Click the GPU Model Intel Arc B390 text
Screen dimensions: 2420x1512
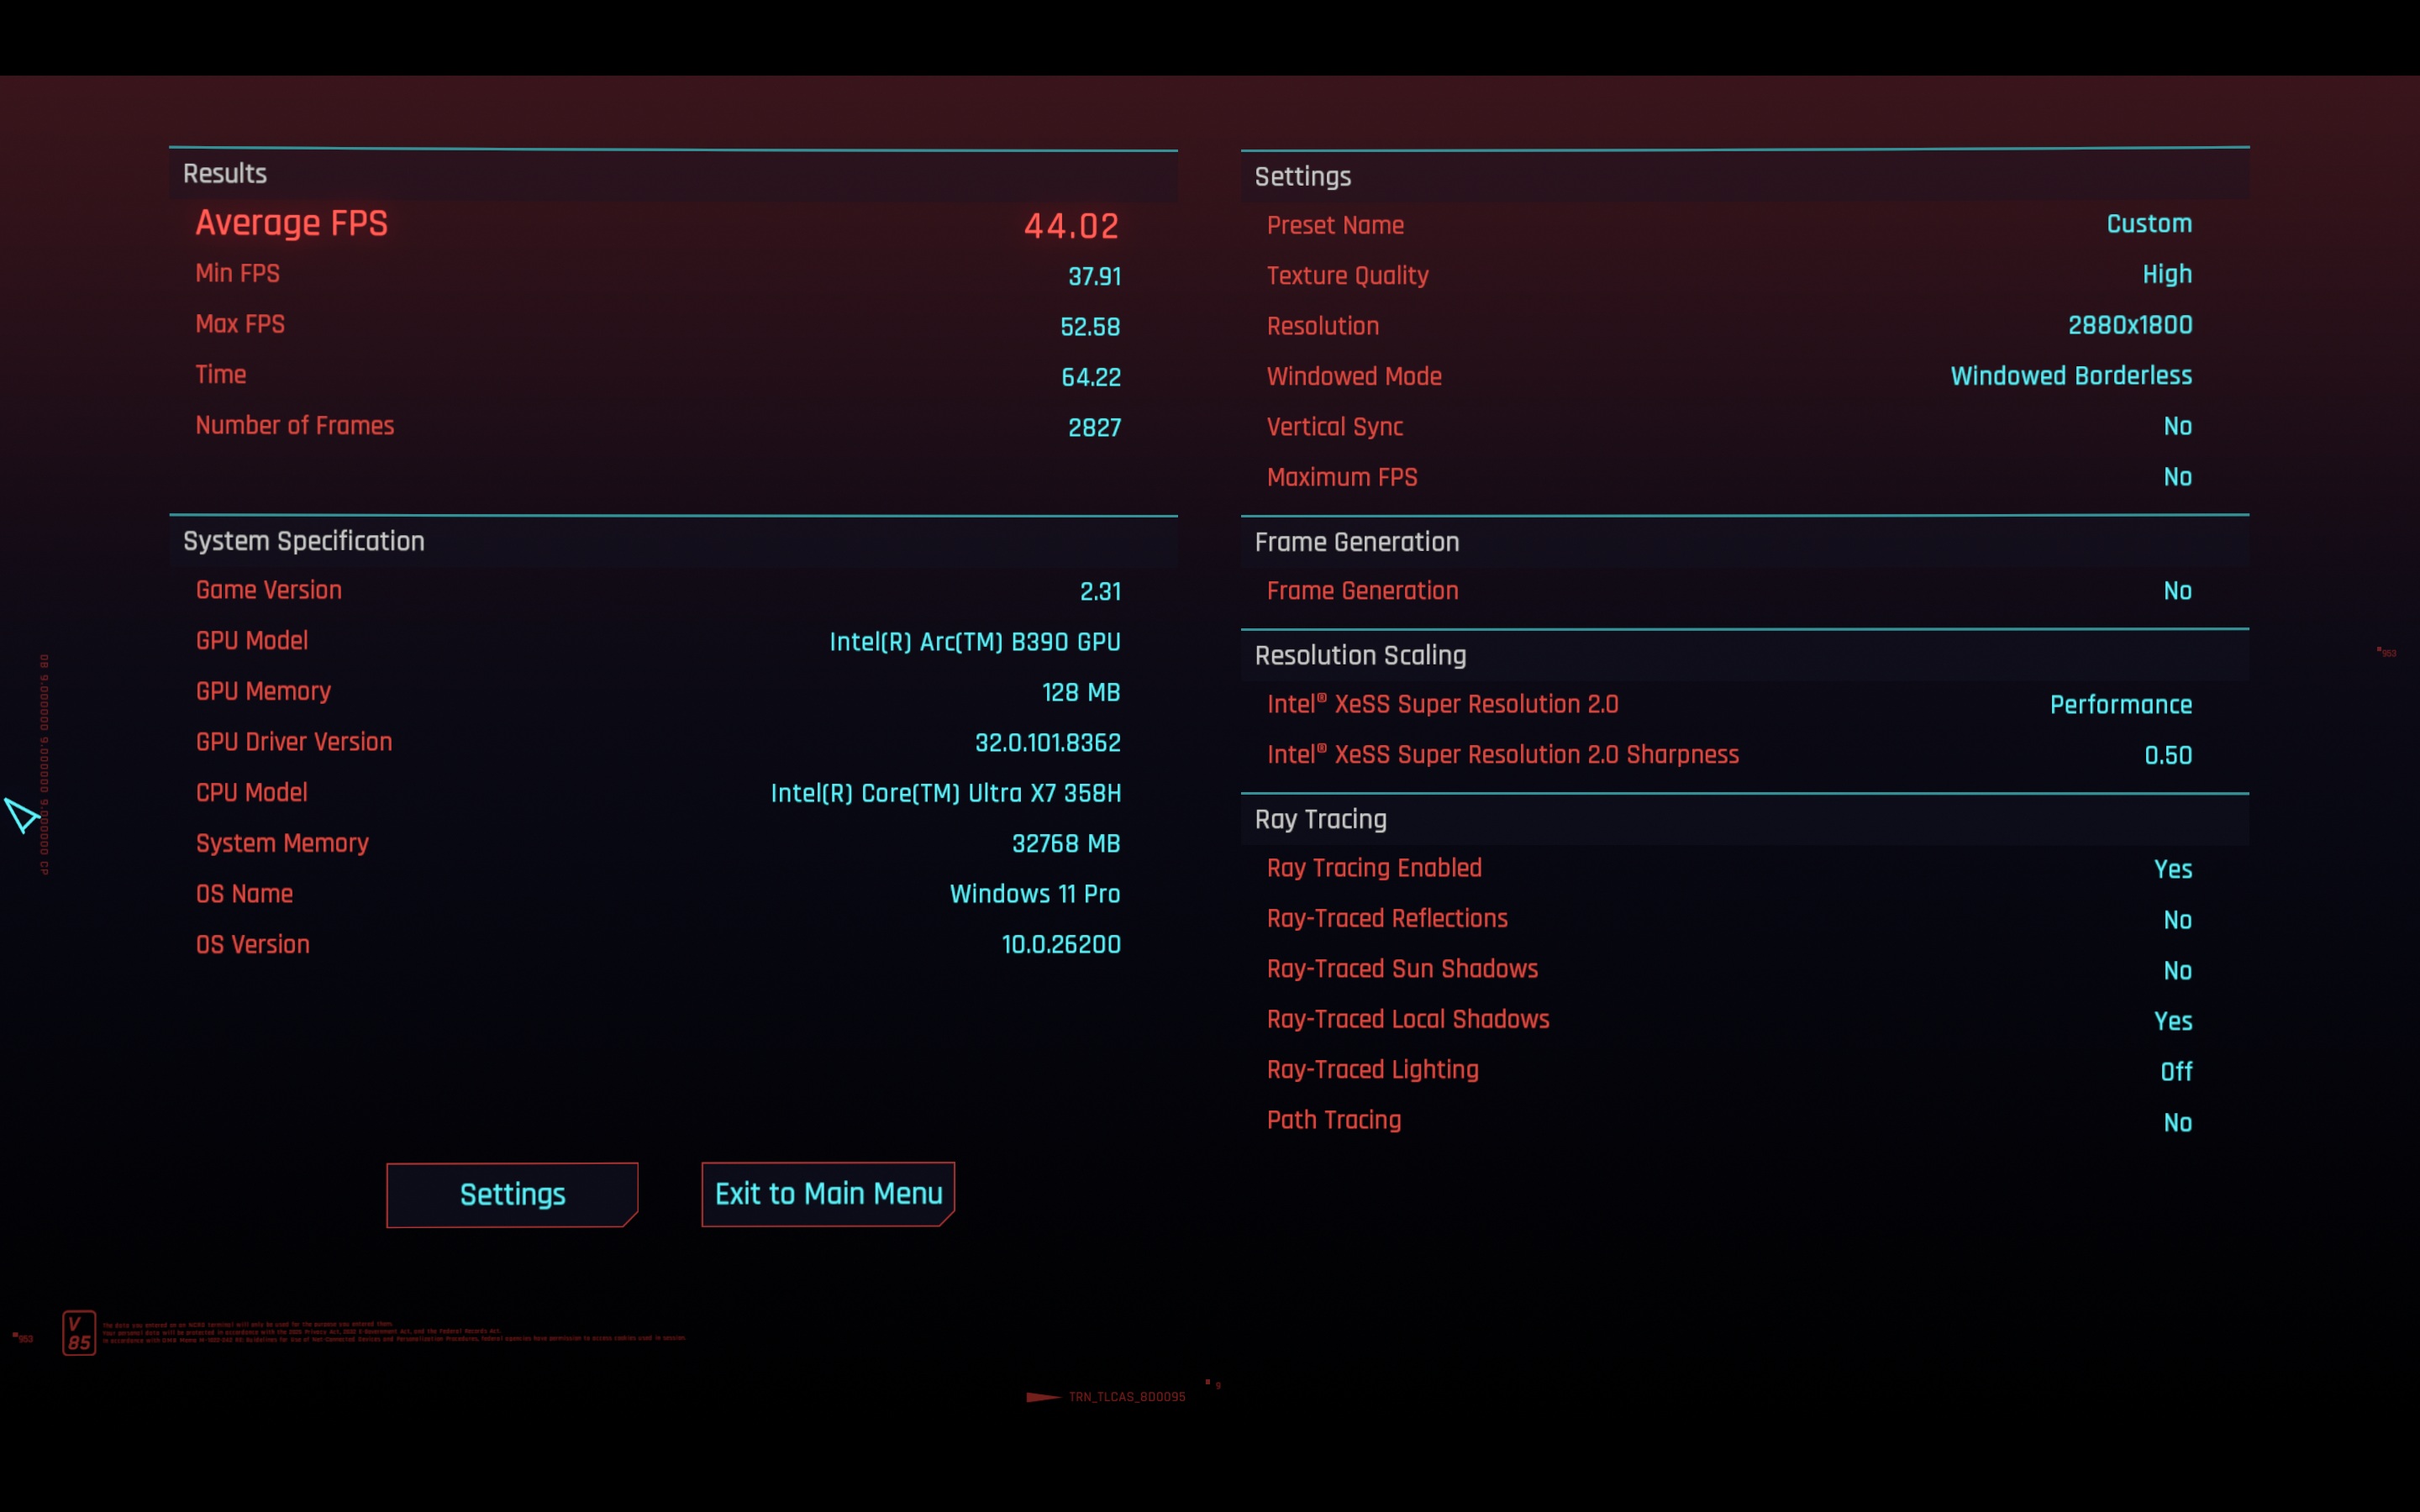click(x=974, y=642)
